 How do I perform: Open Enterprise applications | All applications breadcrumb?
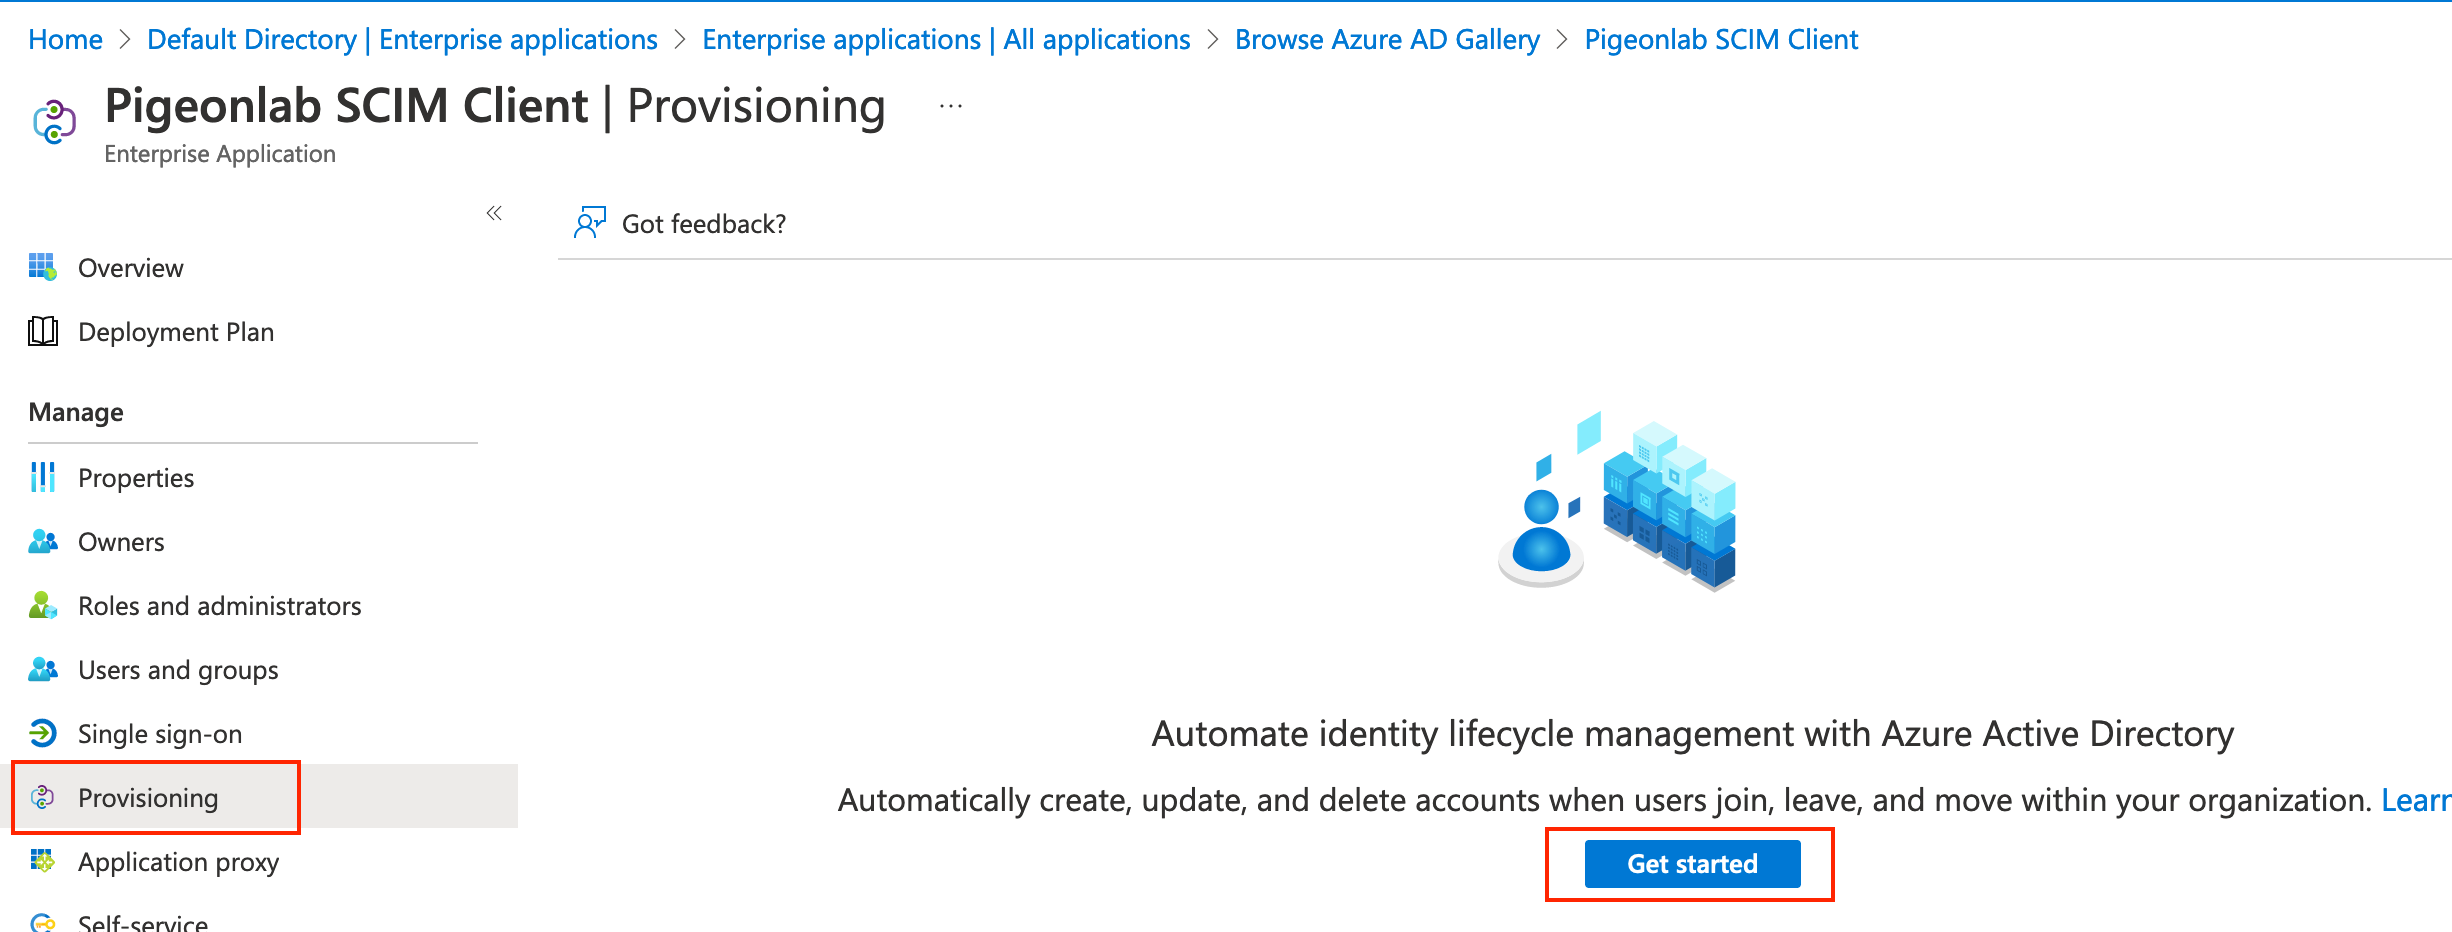pyautogui.click(x=946, y=40)
